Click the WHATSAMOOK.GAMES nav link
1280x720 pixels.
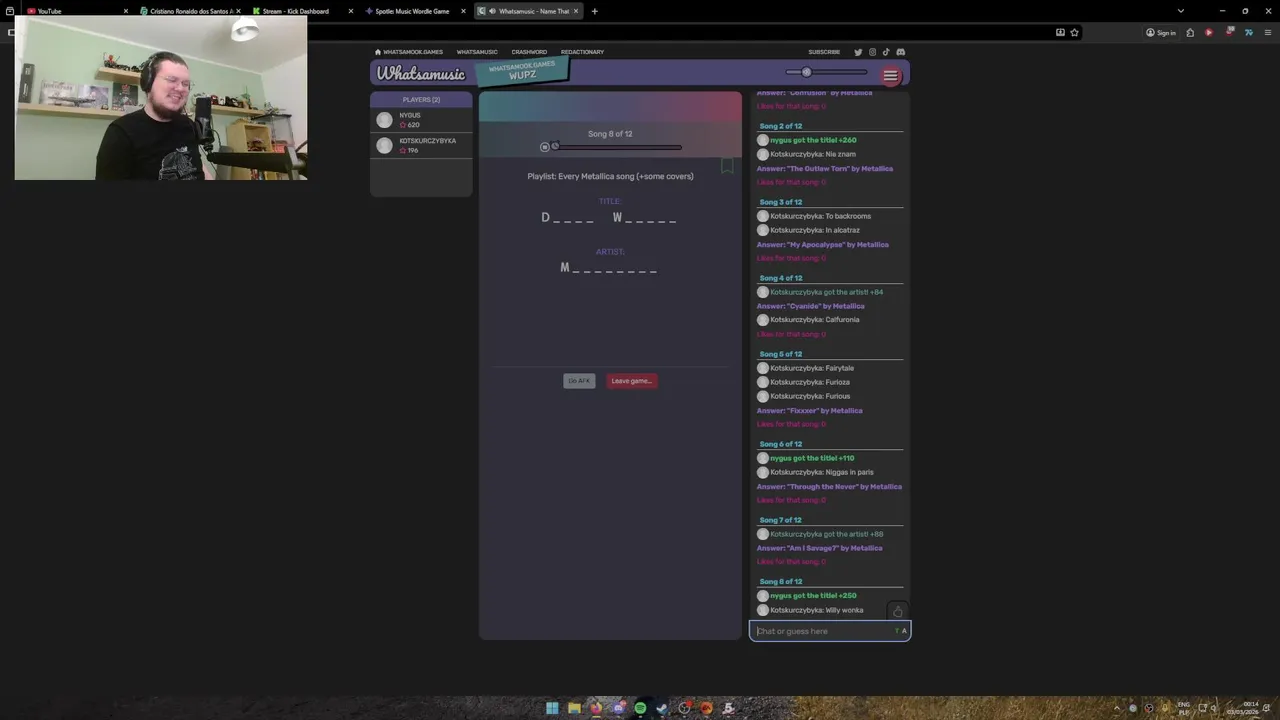click(413, 52)
